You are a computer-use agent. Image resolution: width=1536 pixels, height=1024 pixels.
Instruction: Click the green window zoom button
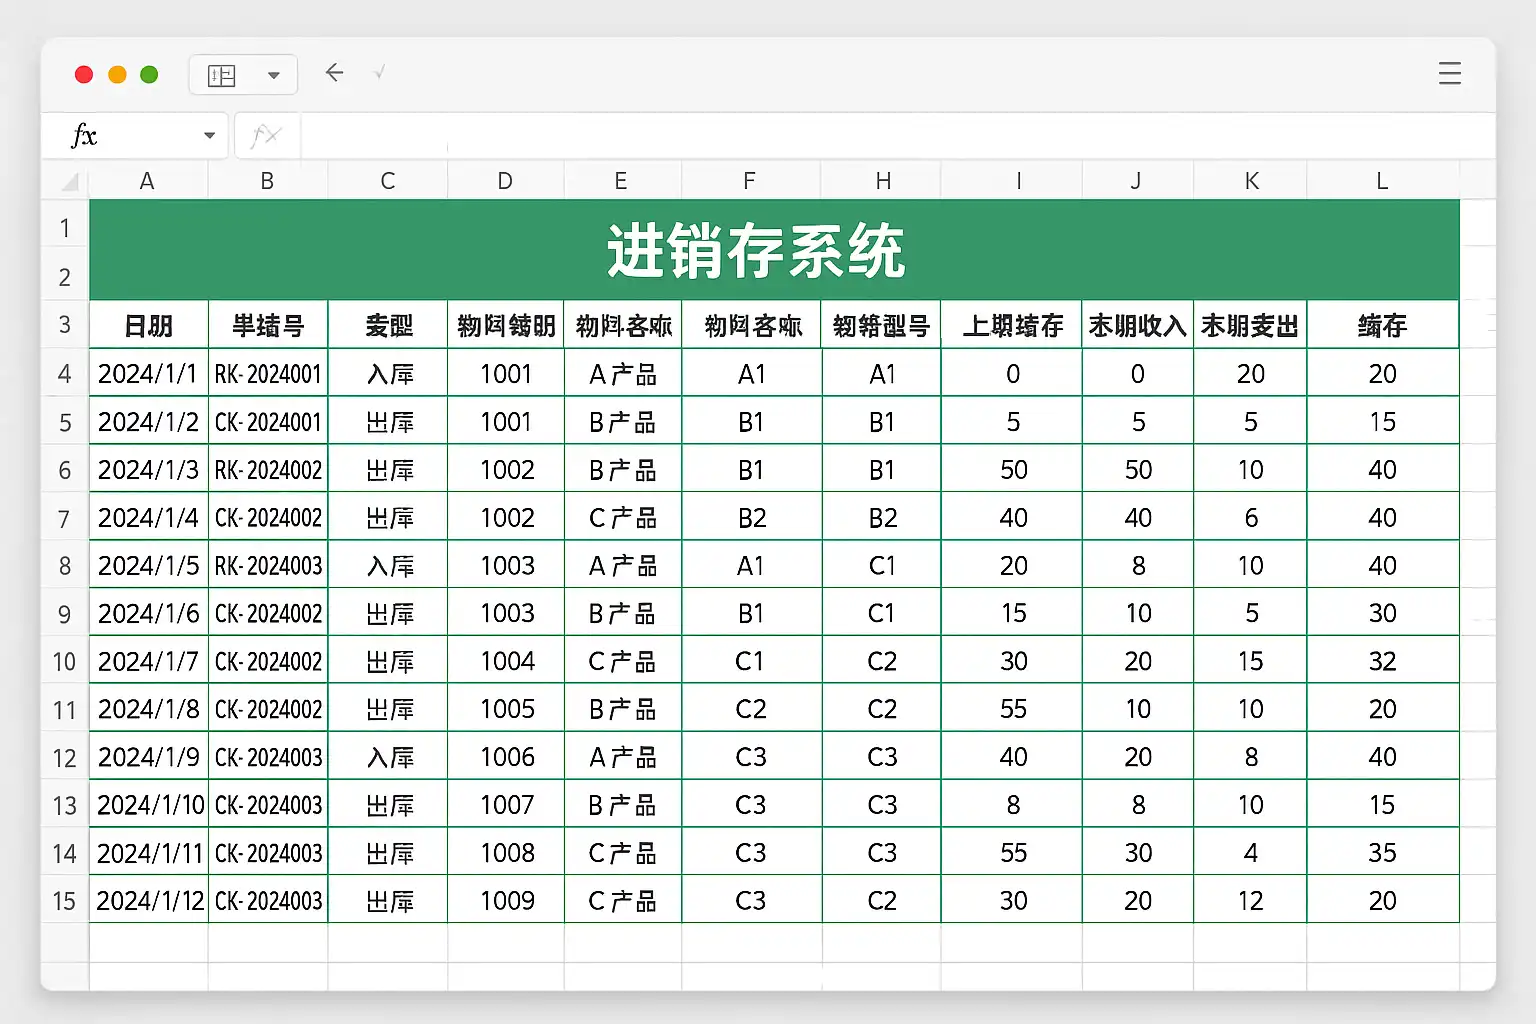pos(149,75)
